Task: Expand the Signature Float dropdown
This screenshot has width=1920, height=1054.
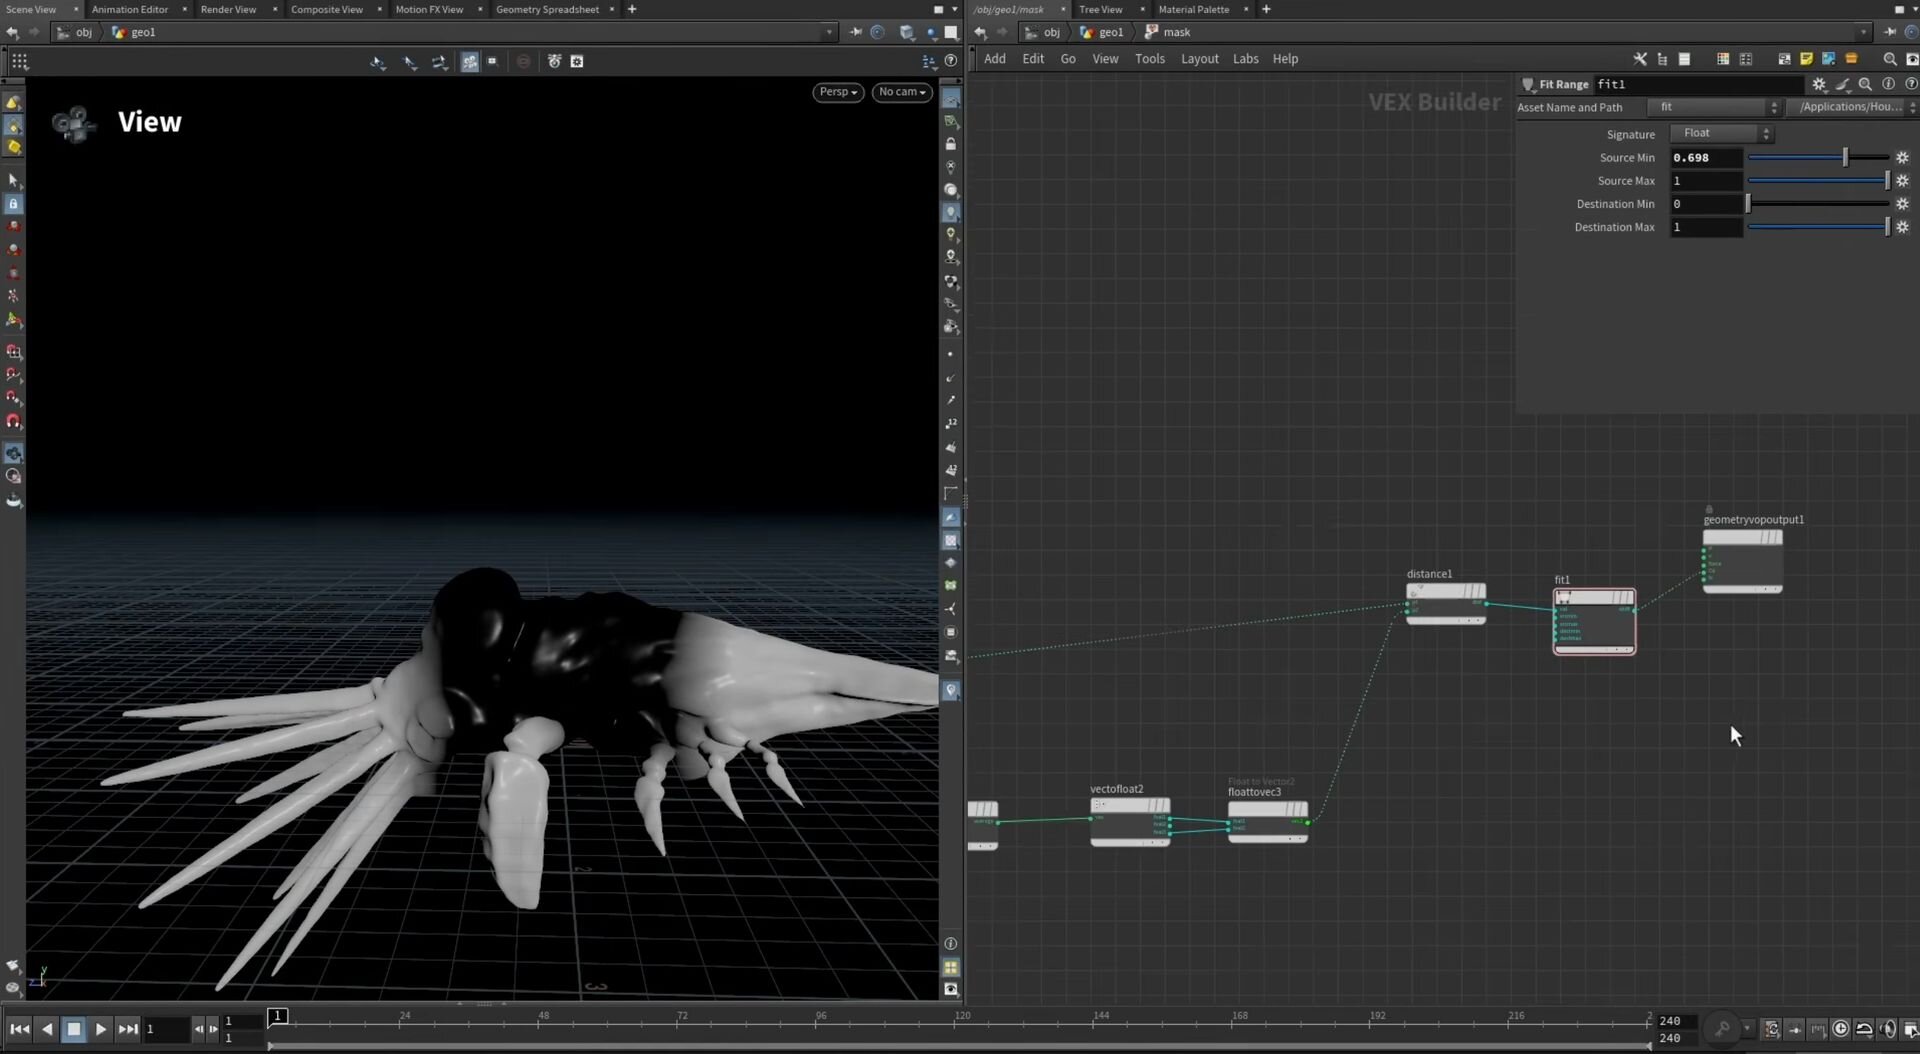Action: pyautogui.click(x=1721, y=134)
